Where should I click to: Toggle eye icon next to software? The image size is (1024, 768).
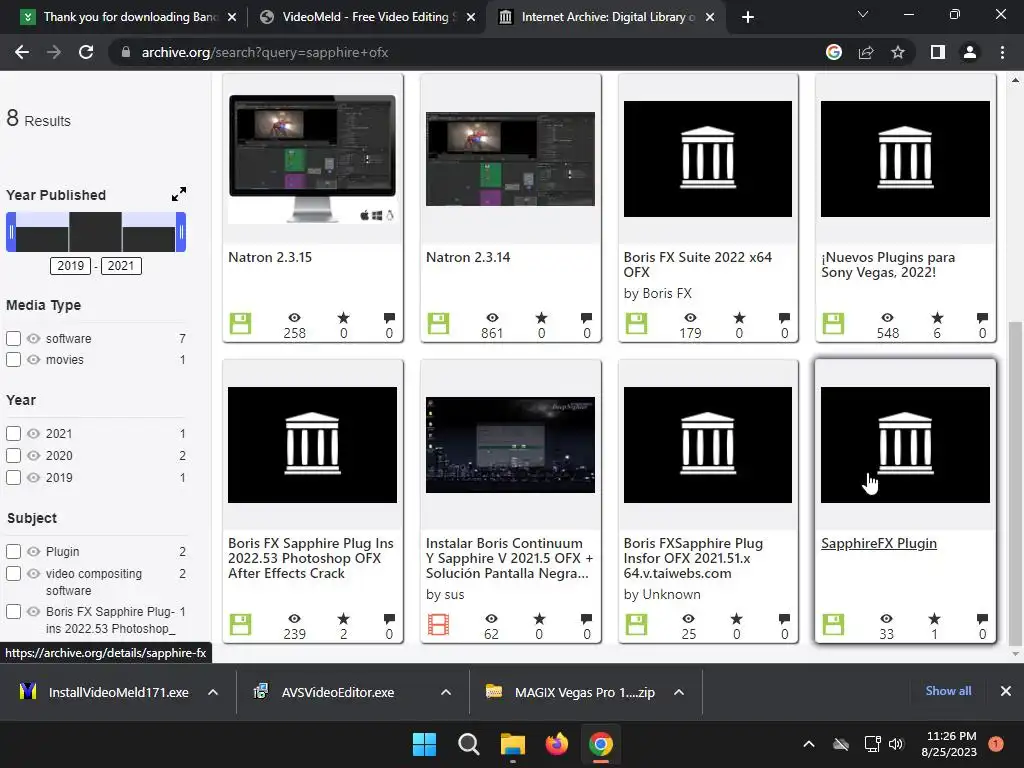pos(34,338)
